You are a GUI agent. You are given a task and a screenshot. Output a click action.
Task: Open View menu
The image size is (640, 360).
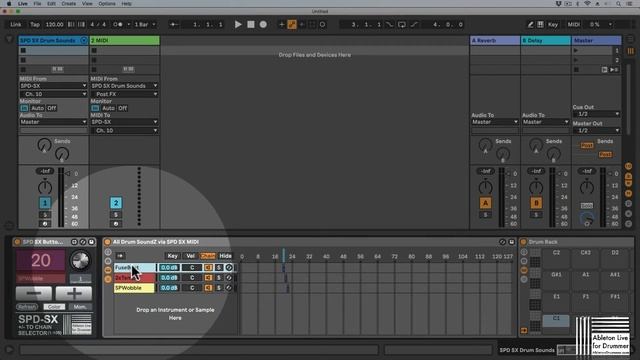(x=87, y=4)
